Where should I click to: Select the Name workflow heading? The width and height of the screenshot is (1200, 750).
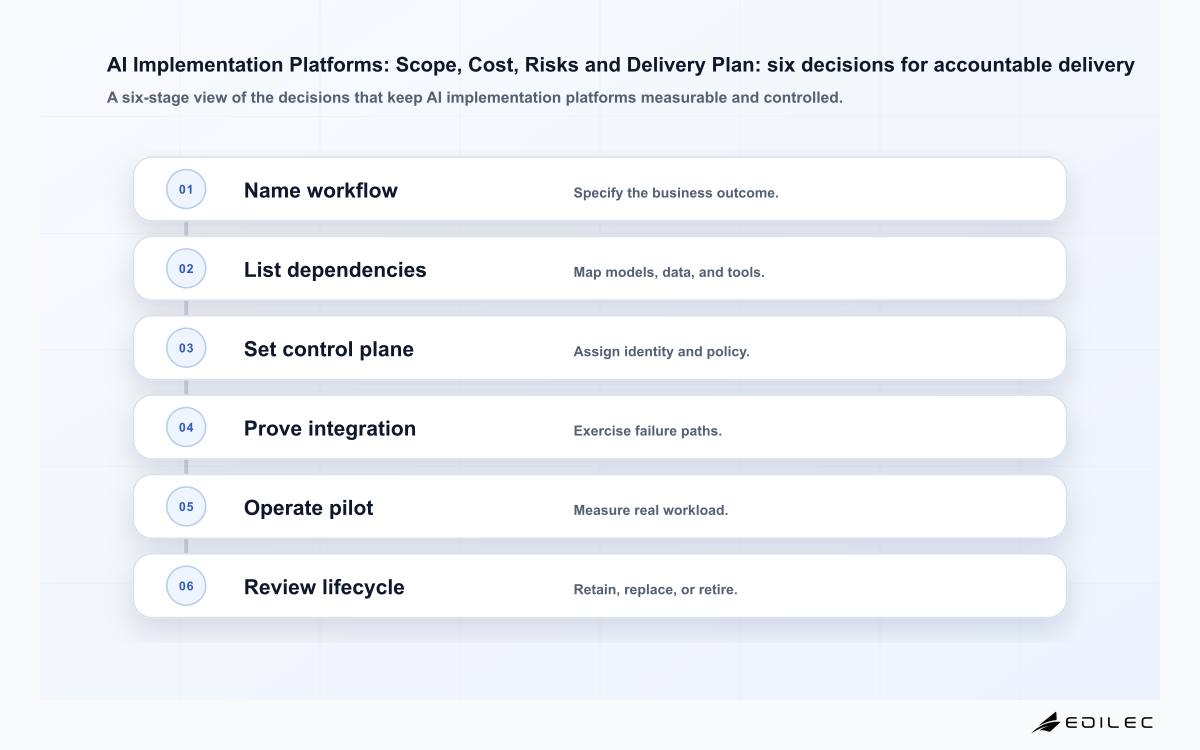point(321,190)
